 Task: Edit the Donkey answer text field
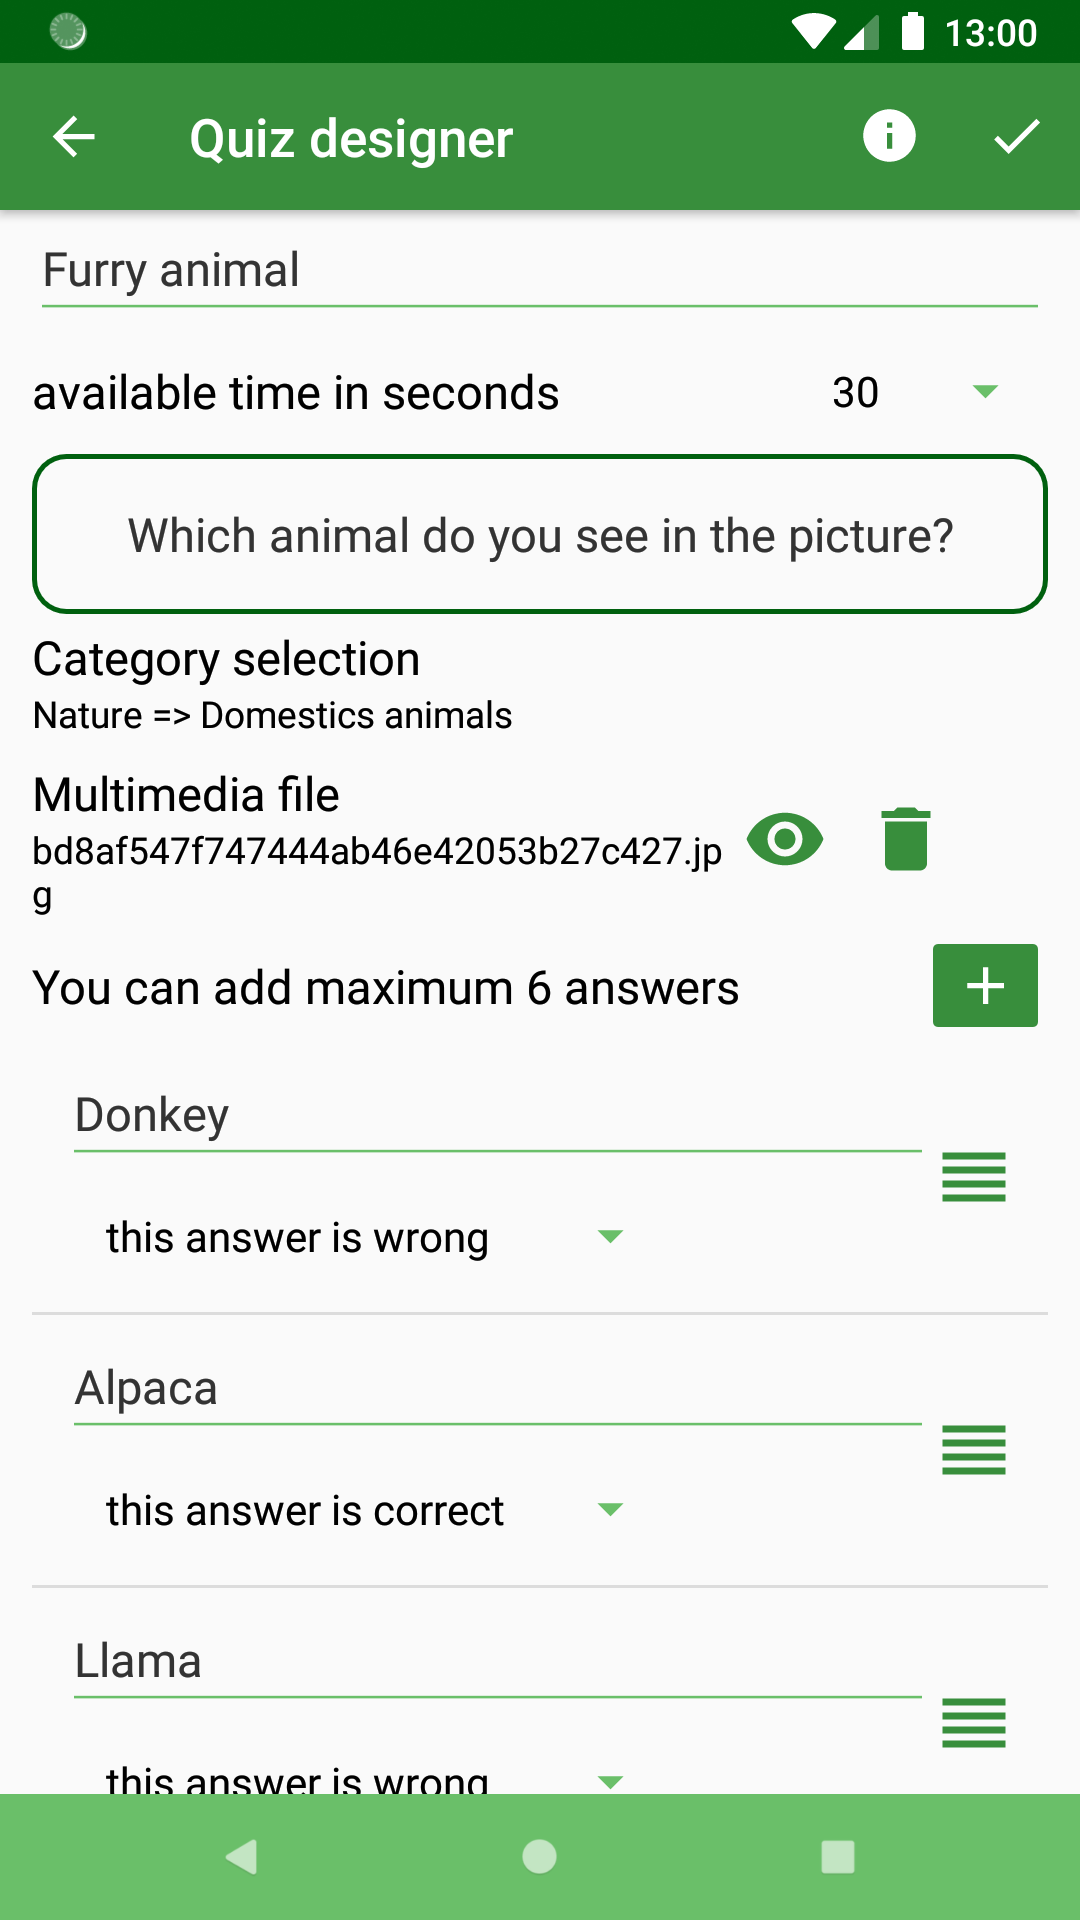(x=497, y=1116)
